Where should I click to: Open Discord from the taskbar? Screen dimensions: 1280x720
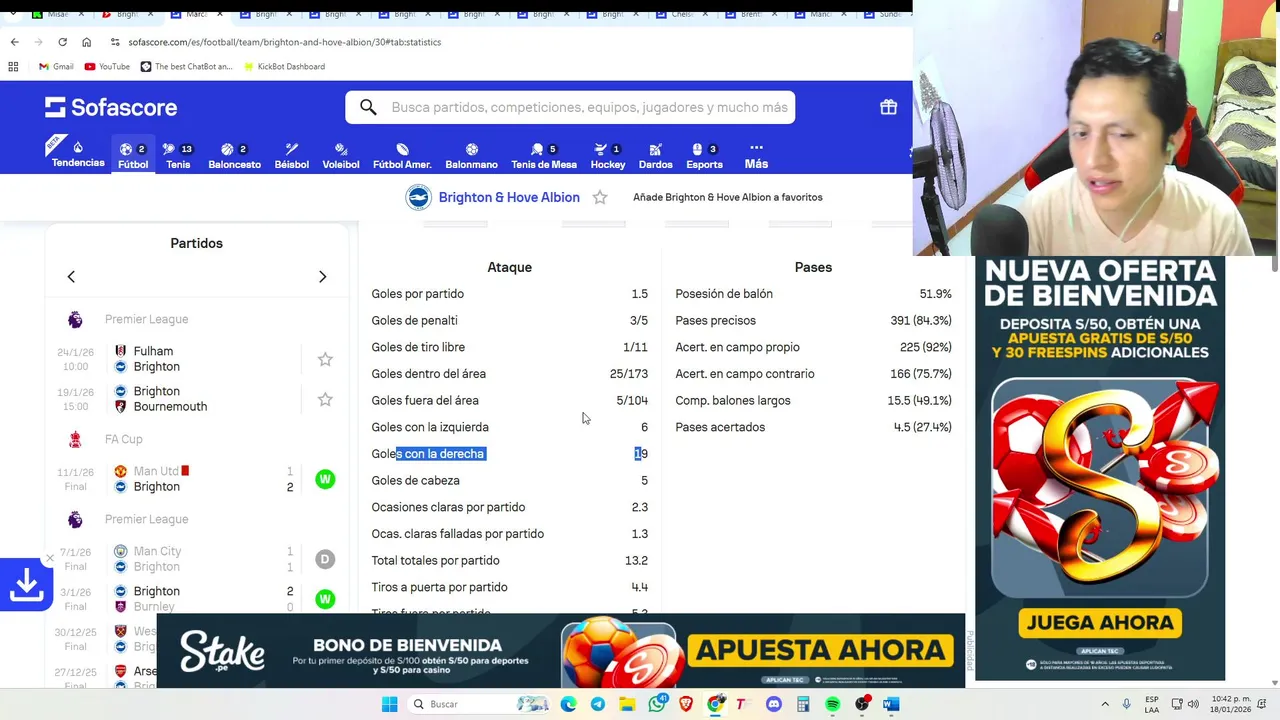[x=773, y=704]
